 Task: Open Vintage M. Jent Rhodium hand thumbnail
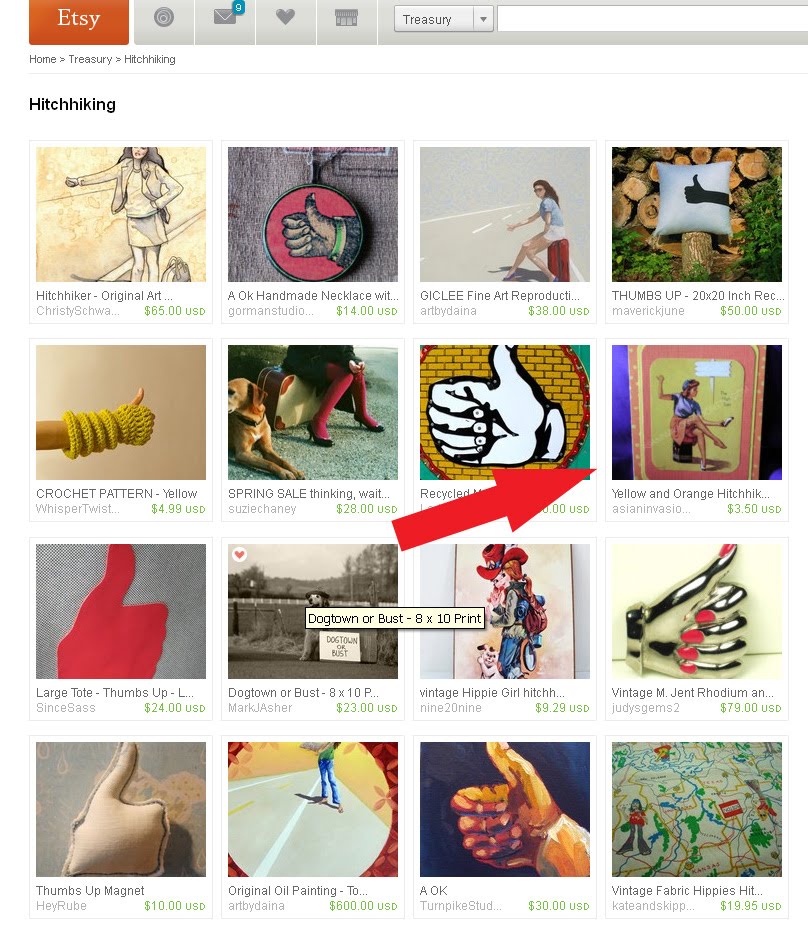point(697,611)
